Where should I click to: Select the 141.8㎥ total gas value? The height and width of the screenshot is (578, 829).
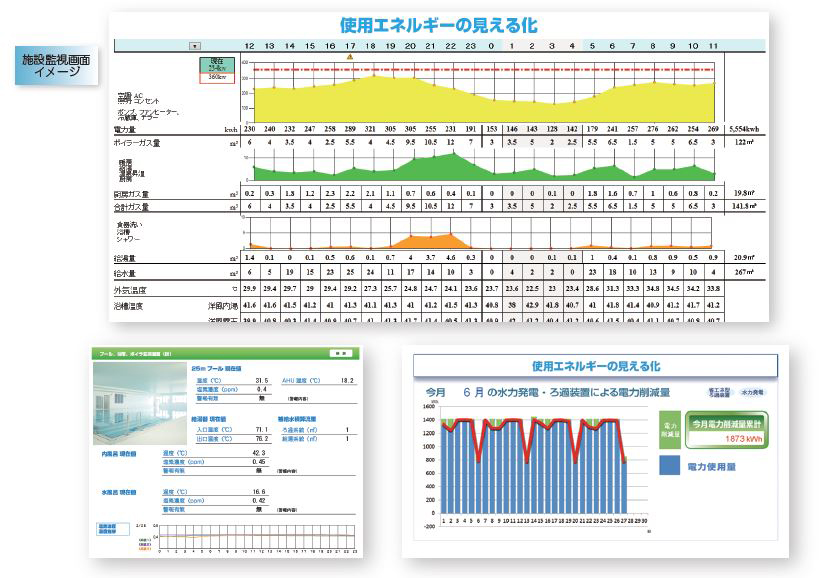(744, 206)
